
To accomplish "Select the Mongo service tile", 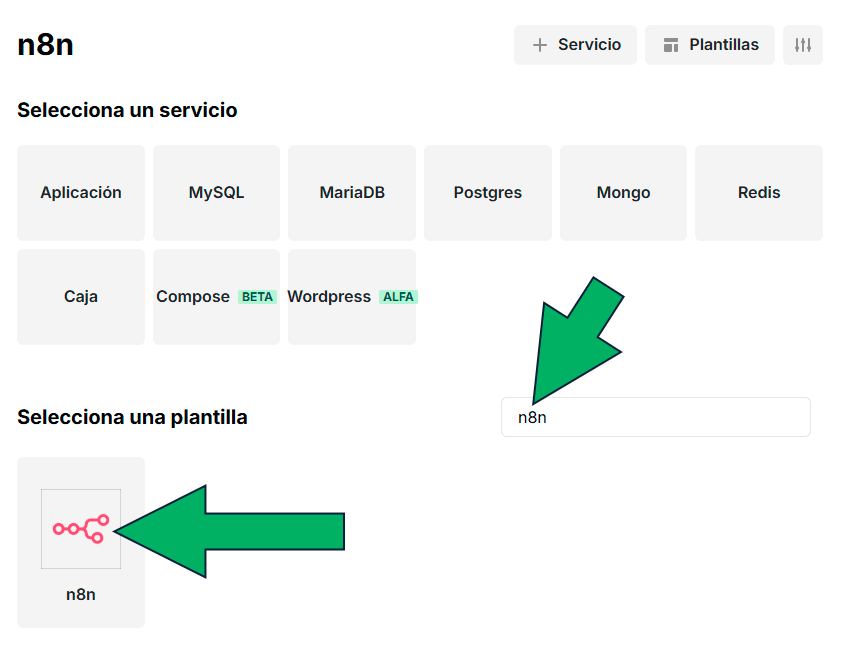I will point(623,193).
